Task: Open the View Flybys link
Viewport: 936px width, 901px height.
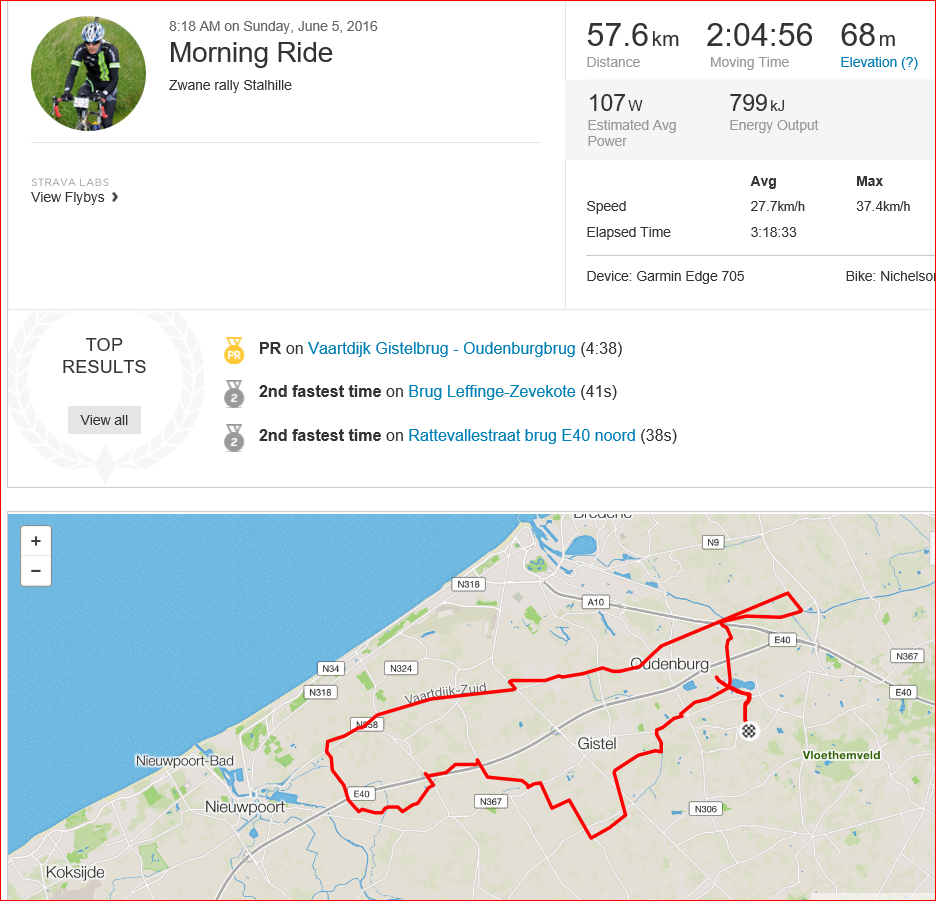Action: click(68, 197)
